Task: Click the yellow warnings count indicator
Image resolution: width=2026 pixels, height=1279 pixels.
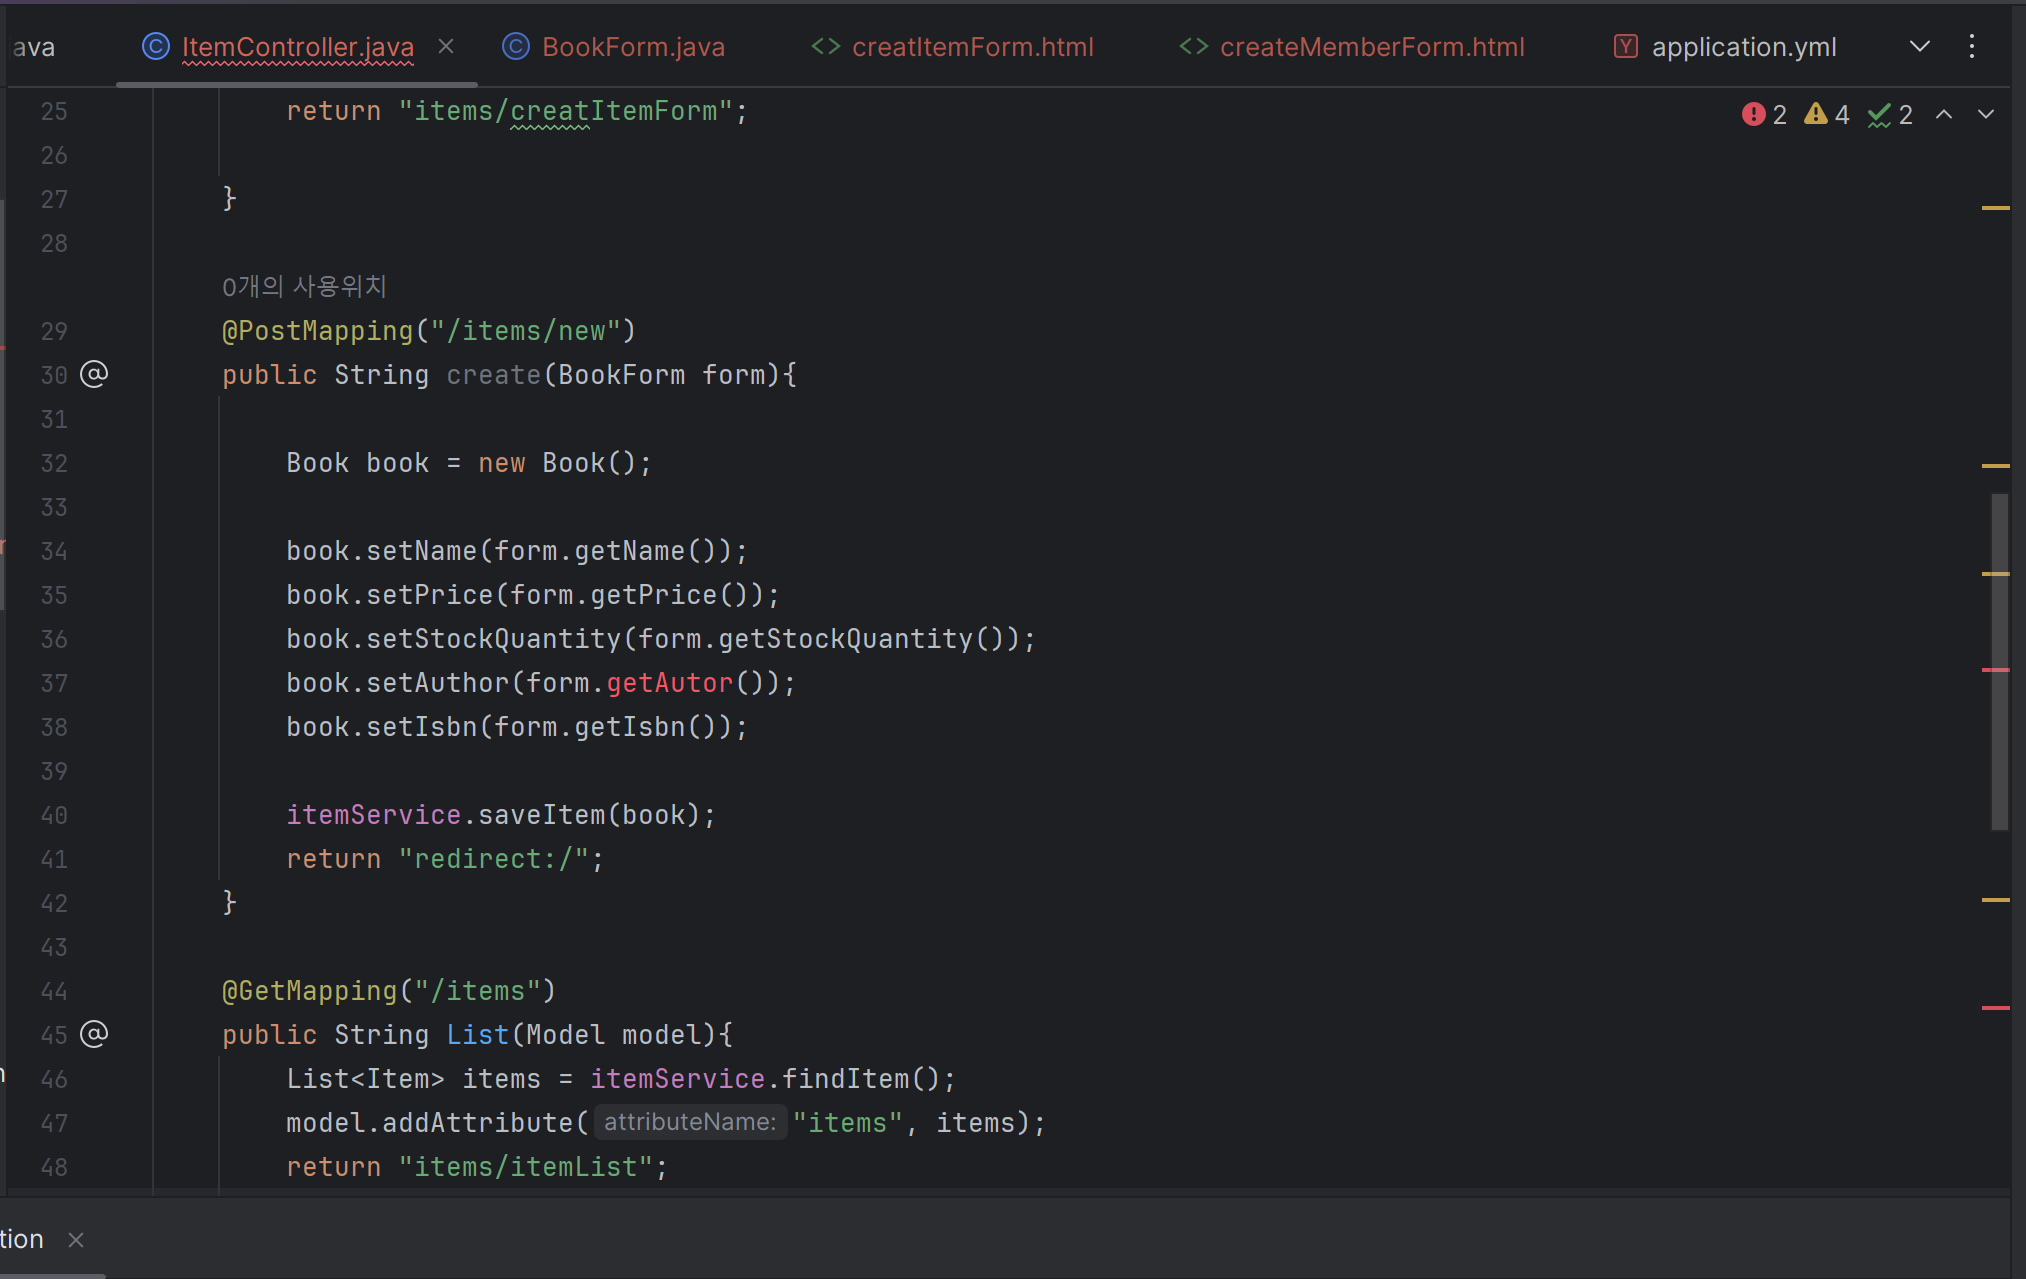Action: click(x=1826, y=115)
